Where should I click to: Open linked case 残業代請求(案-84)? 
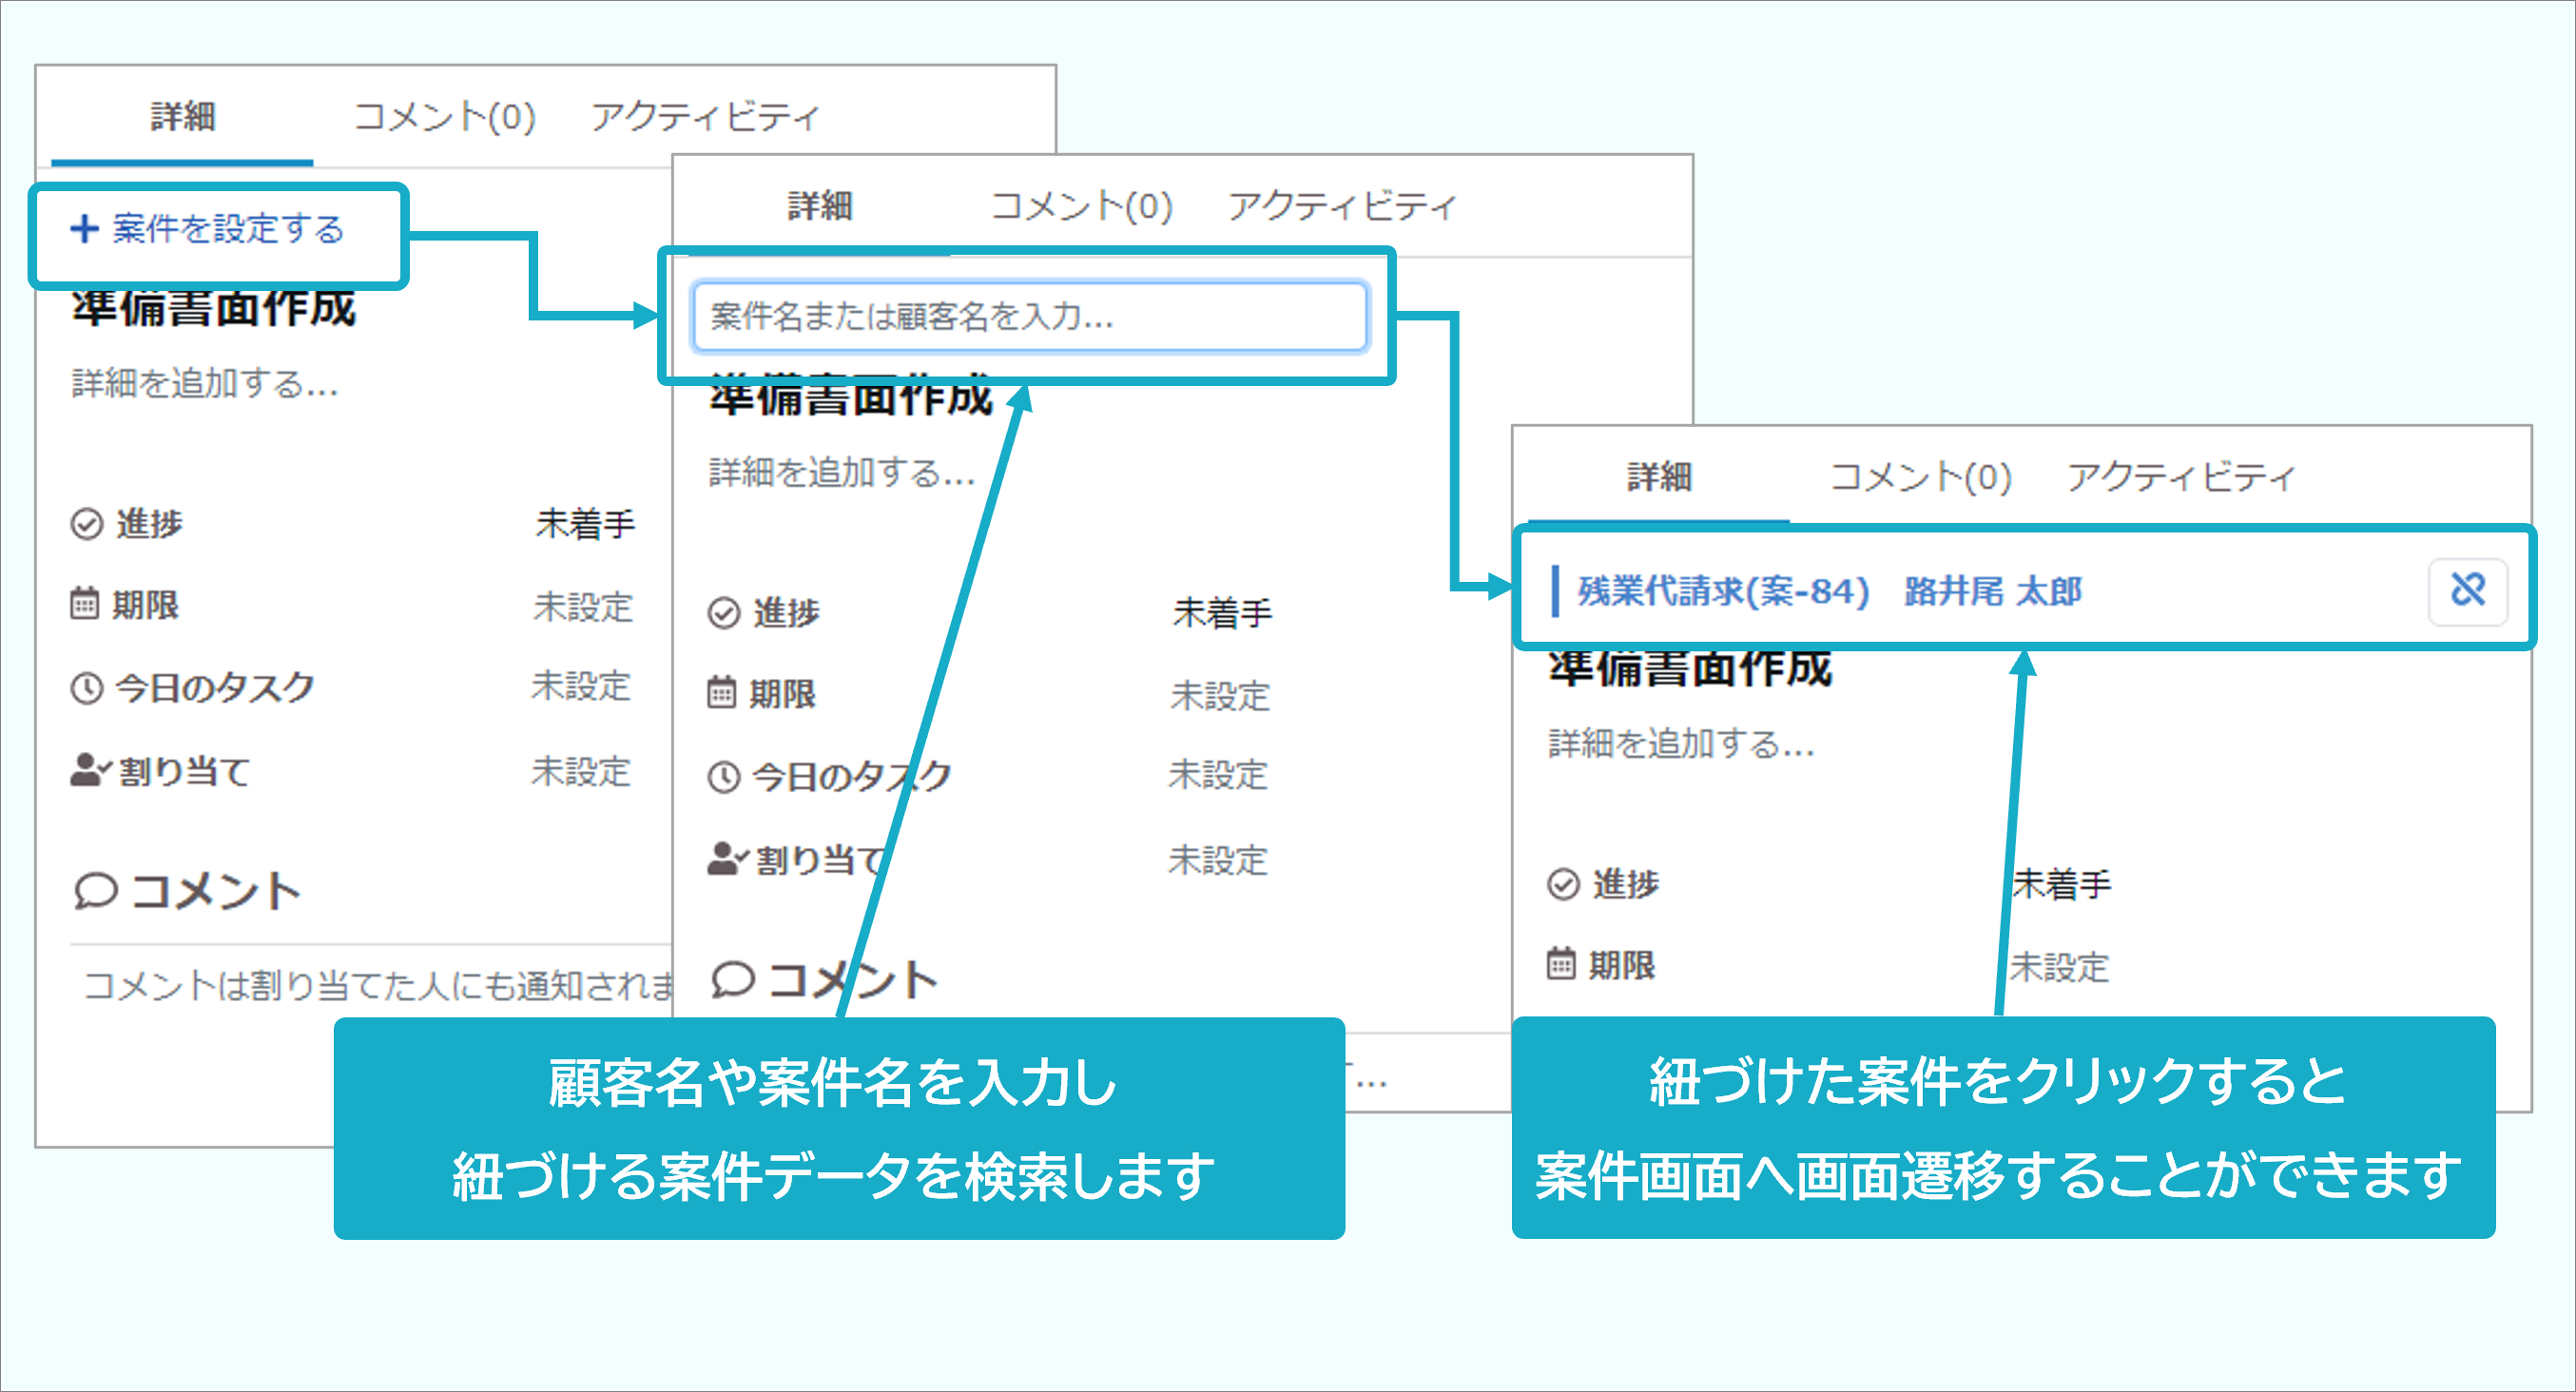[x=1722, y=591]
